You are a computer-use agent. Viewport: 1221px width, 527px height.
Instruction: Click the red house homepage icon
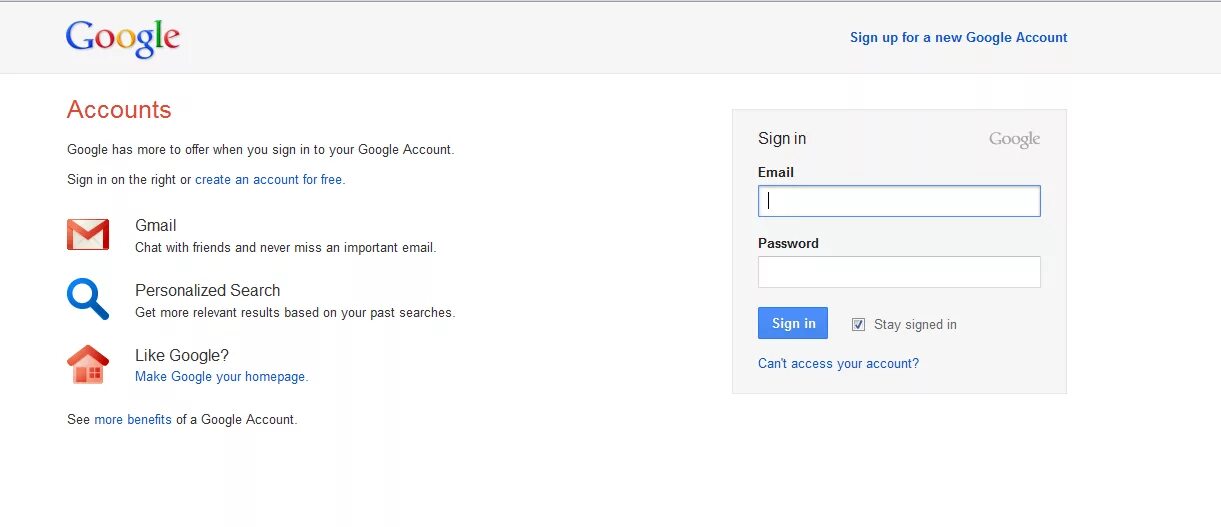88,364
